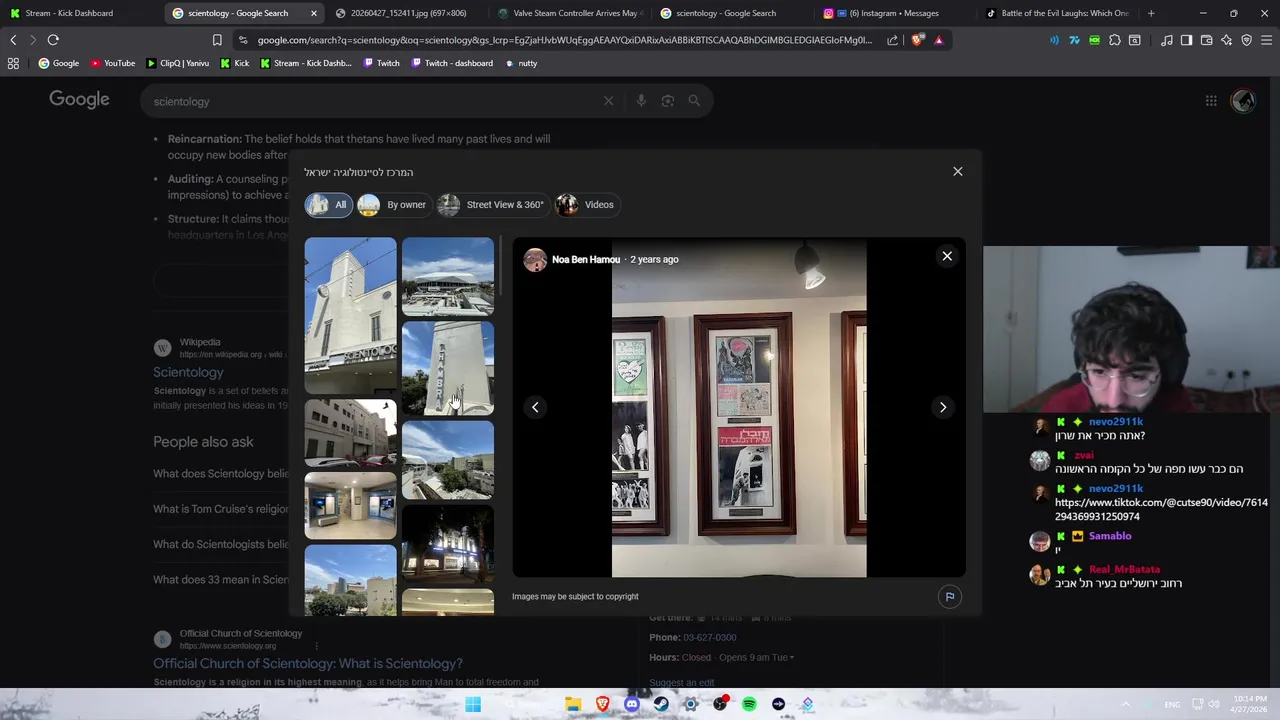
Task: Go back in browser history
Action: 13,40
